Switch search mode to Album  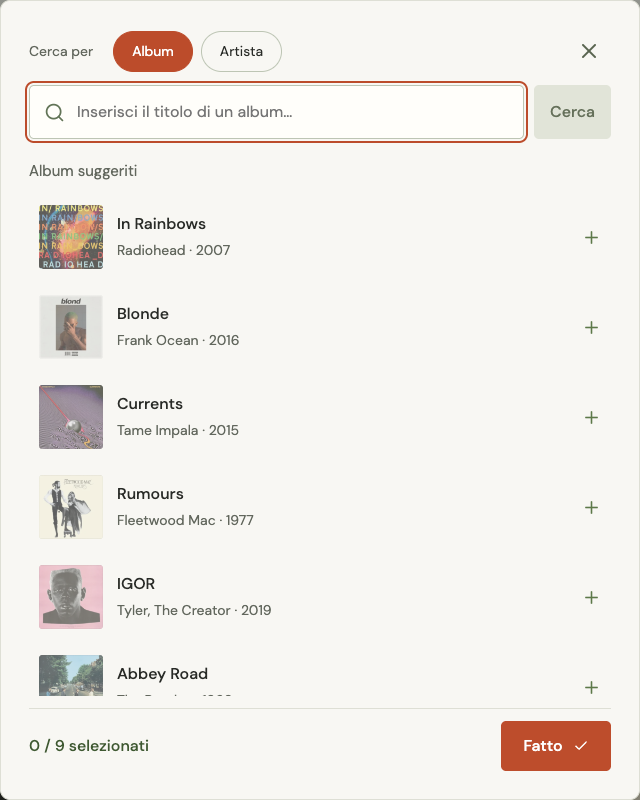(x=153, y=52)
